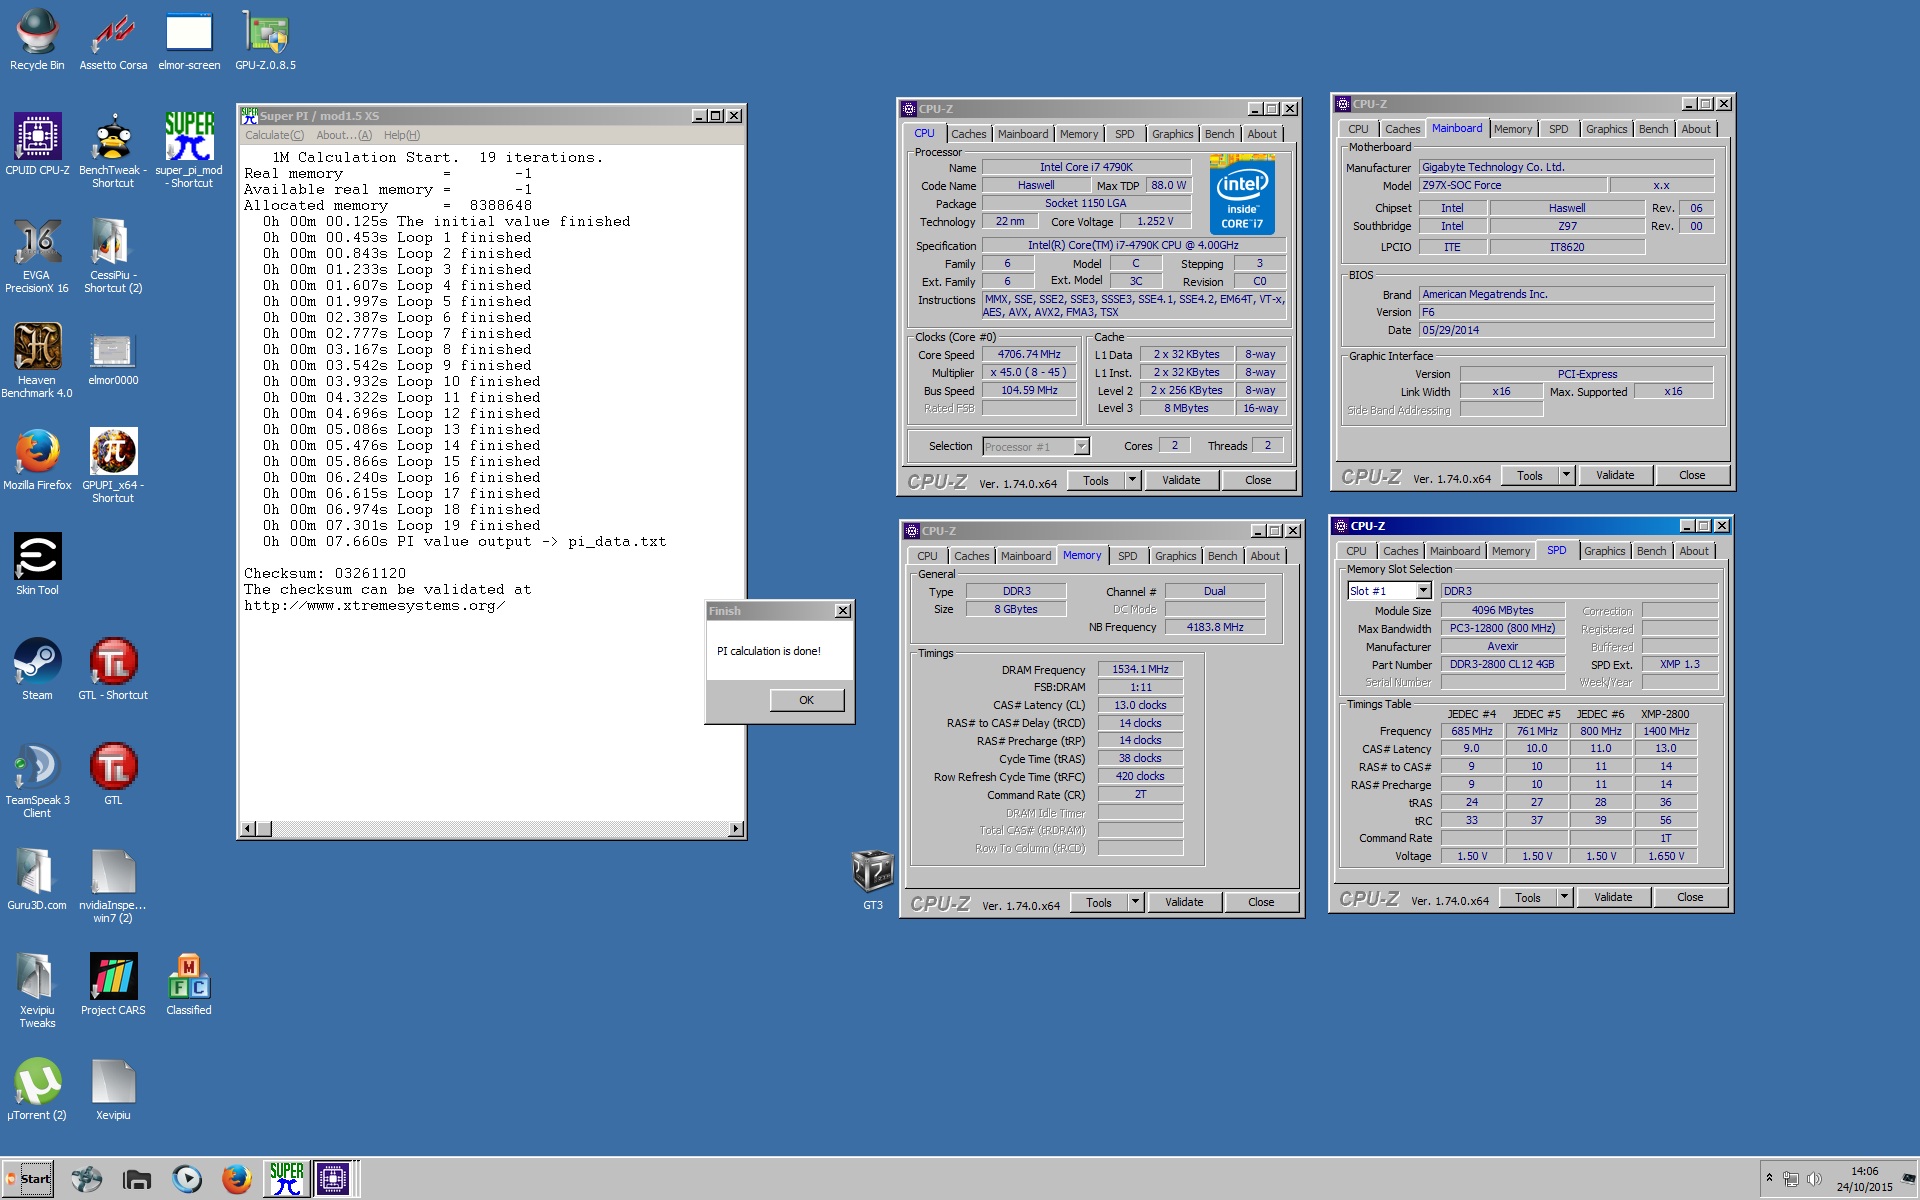The image size is (1920, 1200).
Task: Switch to SPD tab in CPU window
Action: pyautogui.click(x=1125, y=134)
